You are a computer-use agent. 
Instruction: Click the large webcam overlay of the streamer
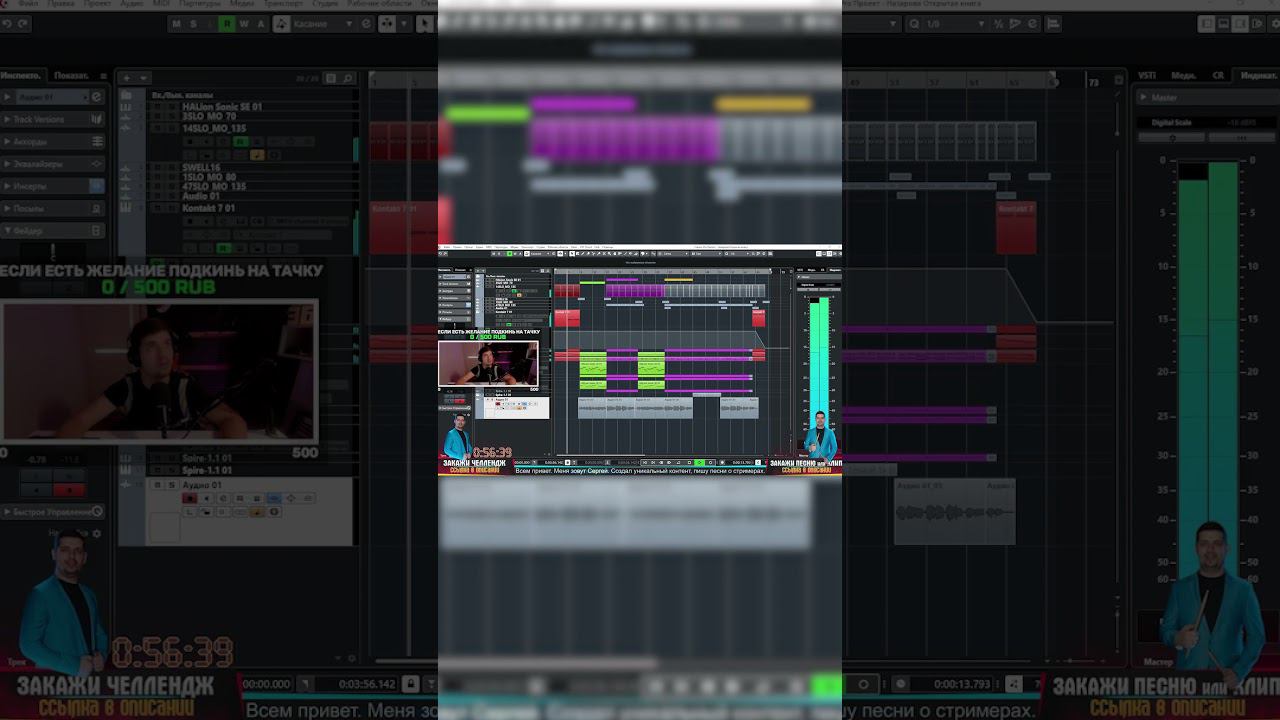coord(160,371)
